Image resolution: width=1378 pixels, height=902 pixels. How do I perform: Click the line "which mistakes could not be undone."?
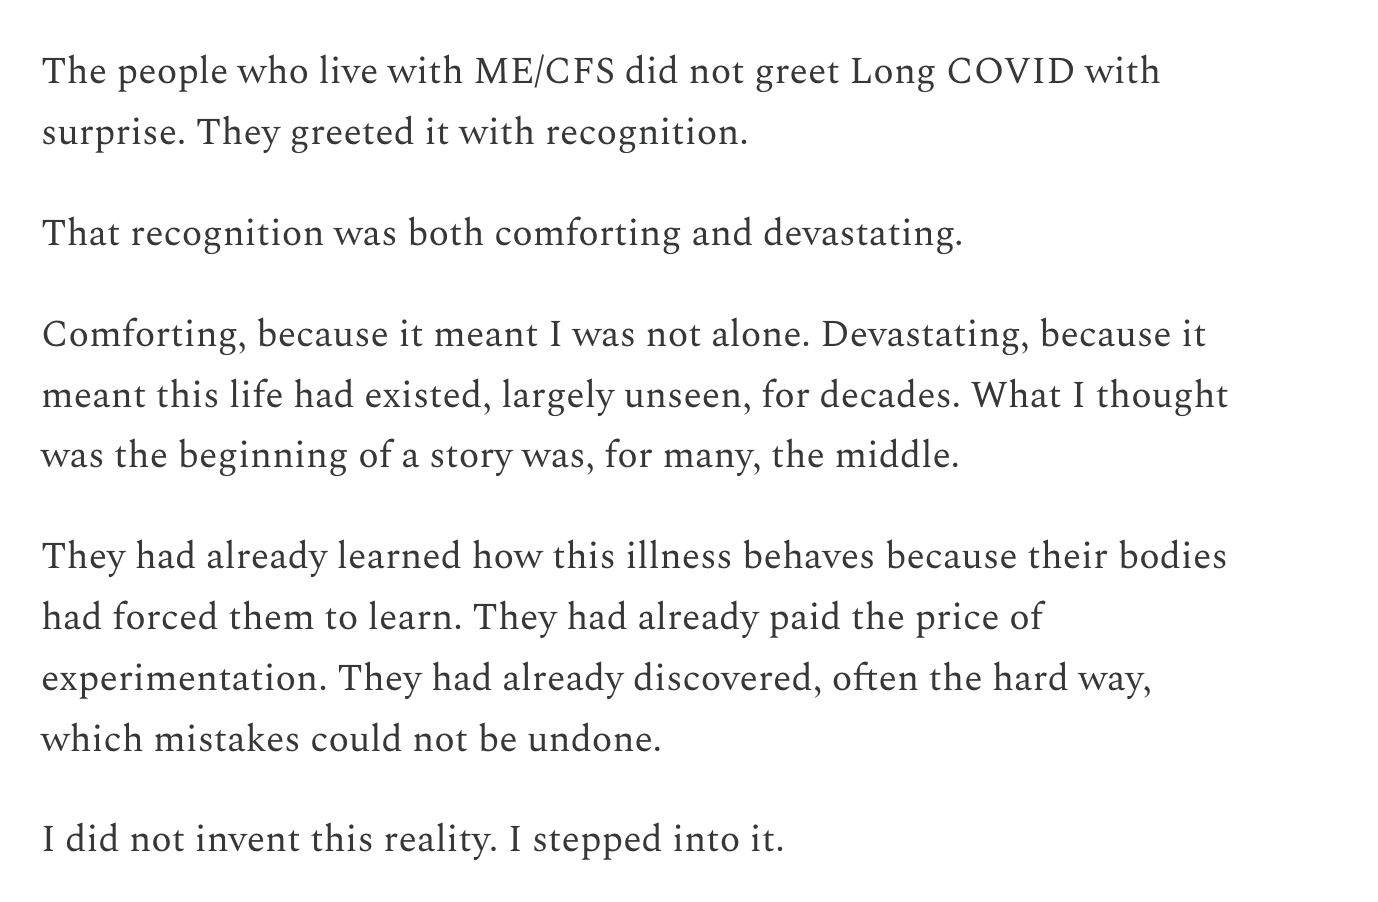click(x=351, y=740)
